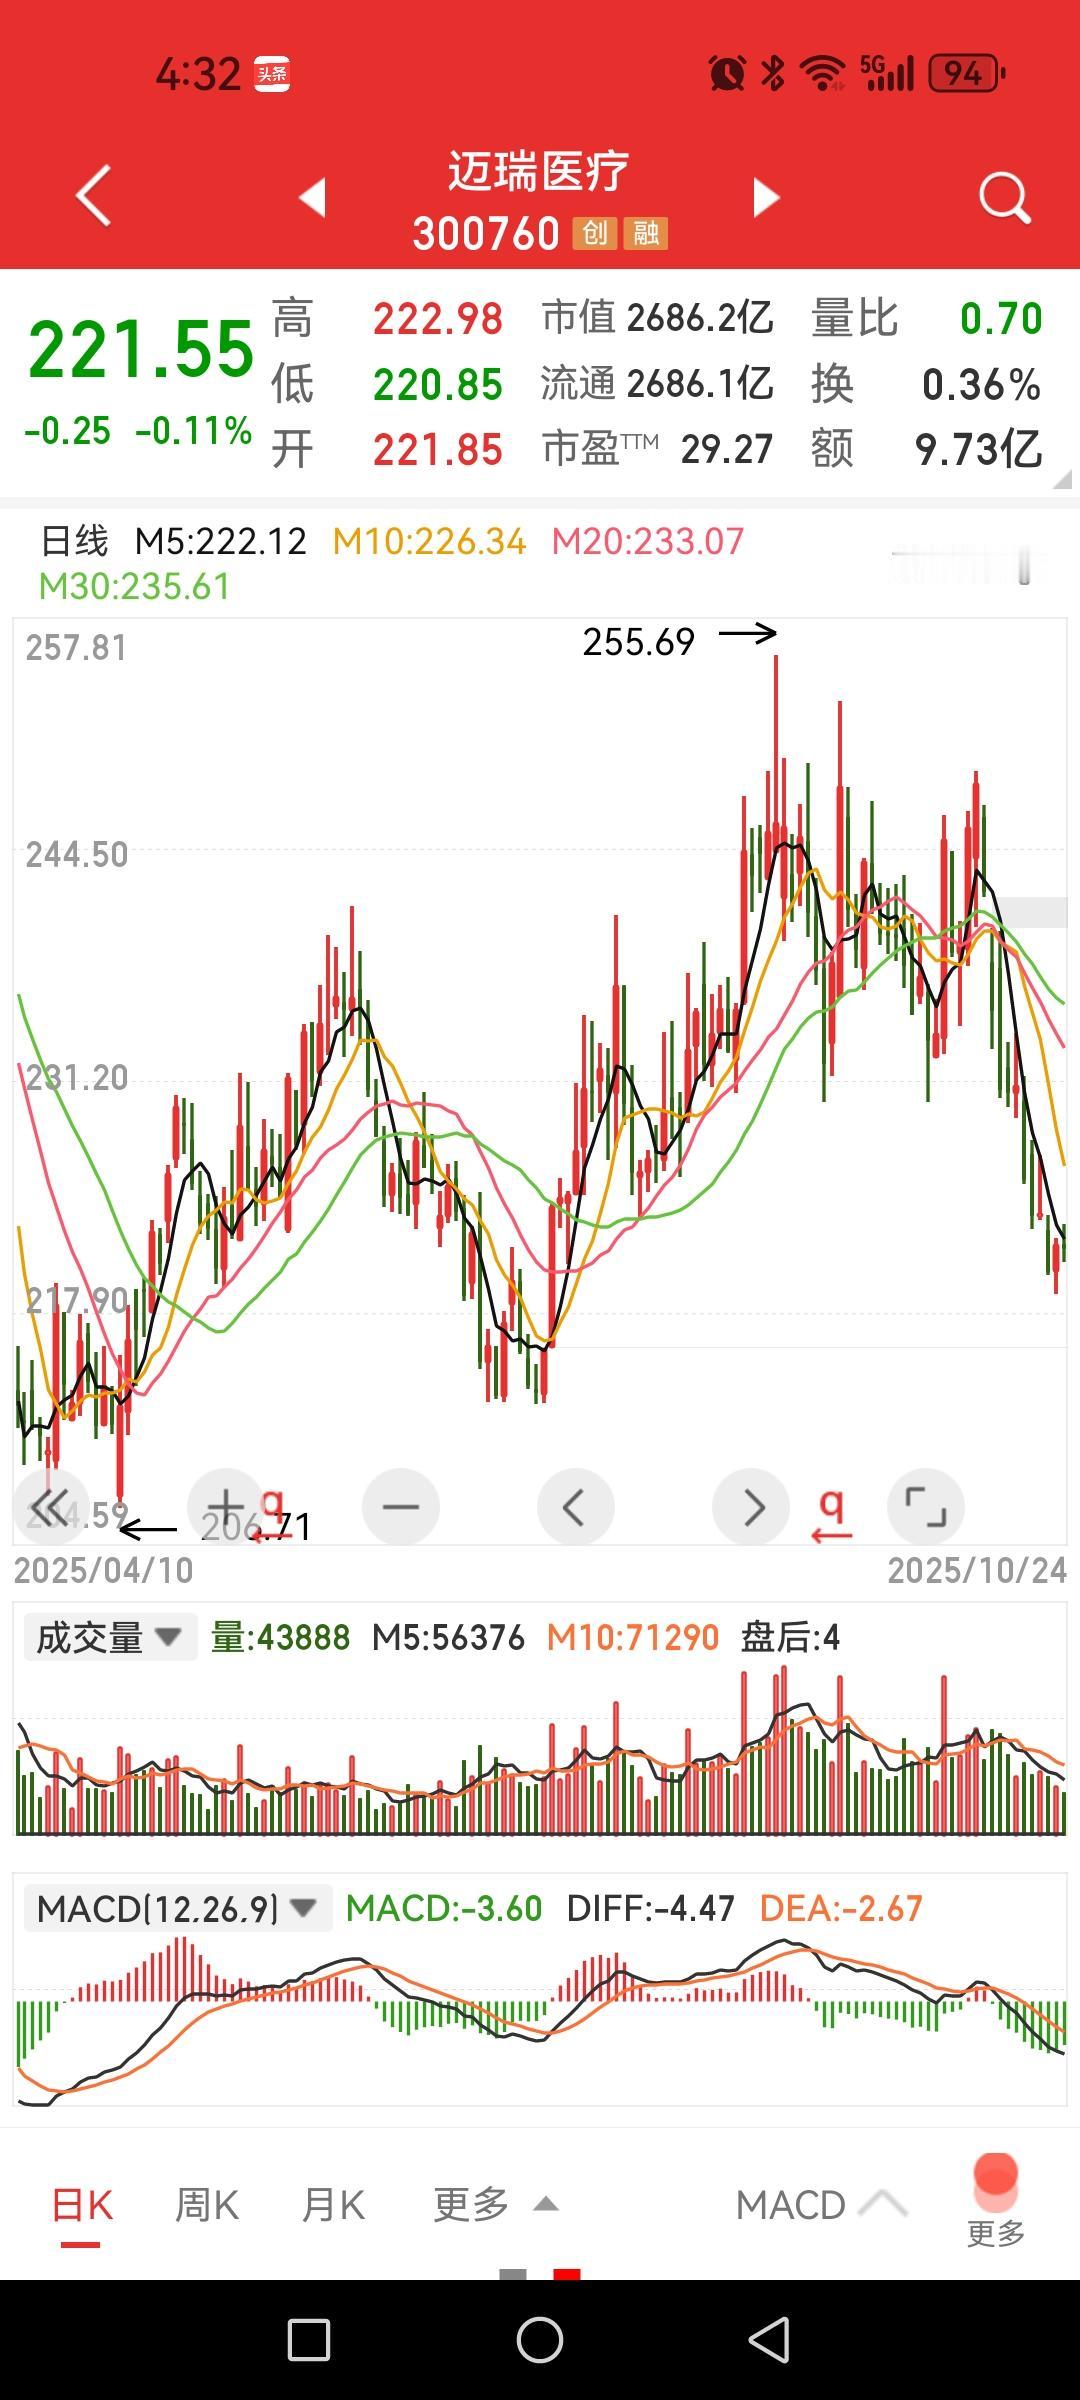Viewport: 1080px width, 2400px height.
Task: Tap the MACD:-3.60 readout
Action: click(444, 1909)
